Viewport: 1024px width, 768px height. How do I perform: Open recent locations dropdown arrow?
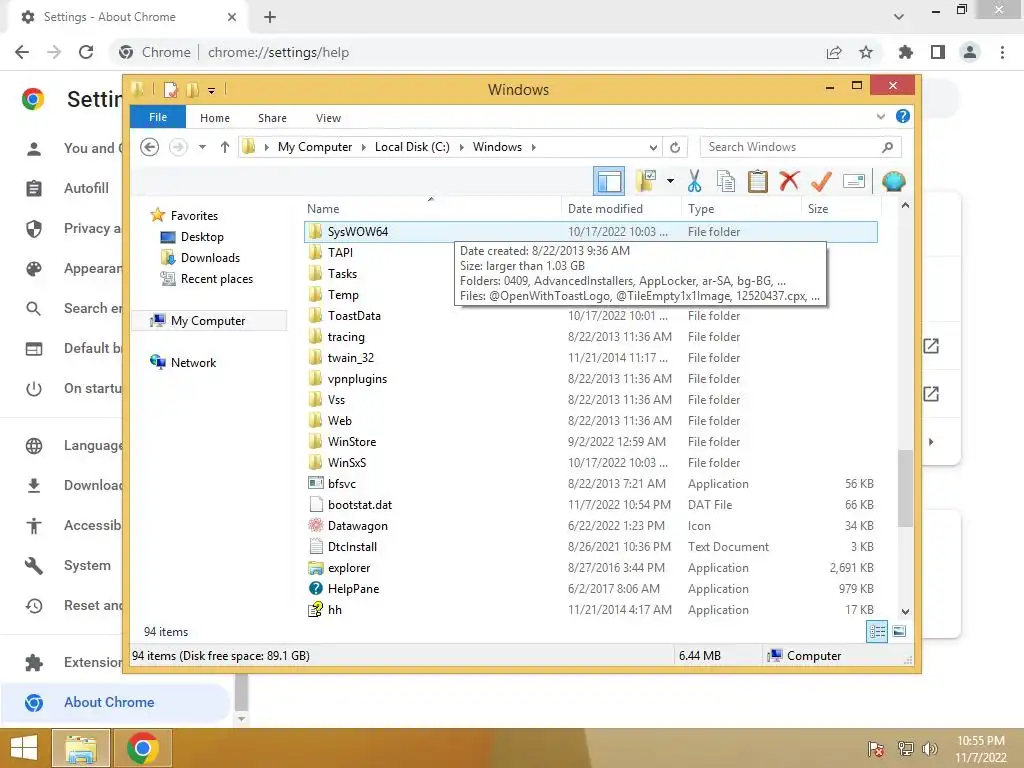[202, 147]
